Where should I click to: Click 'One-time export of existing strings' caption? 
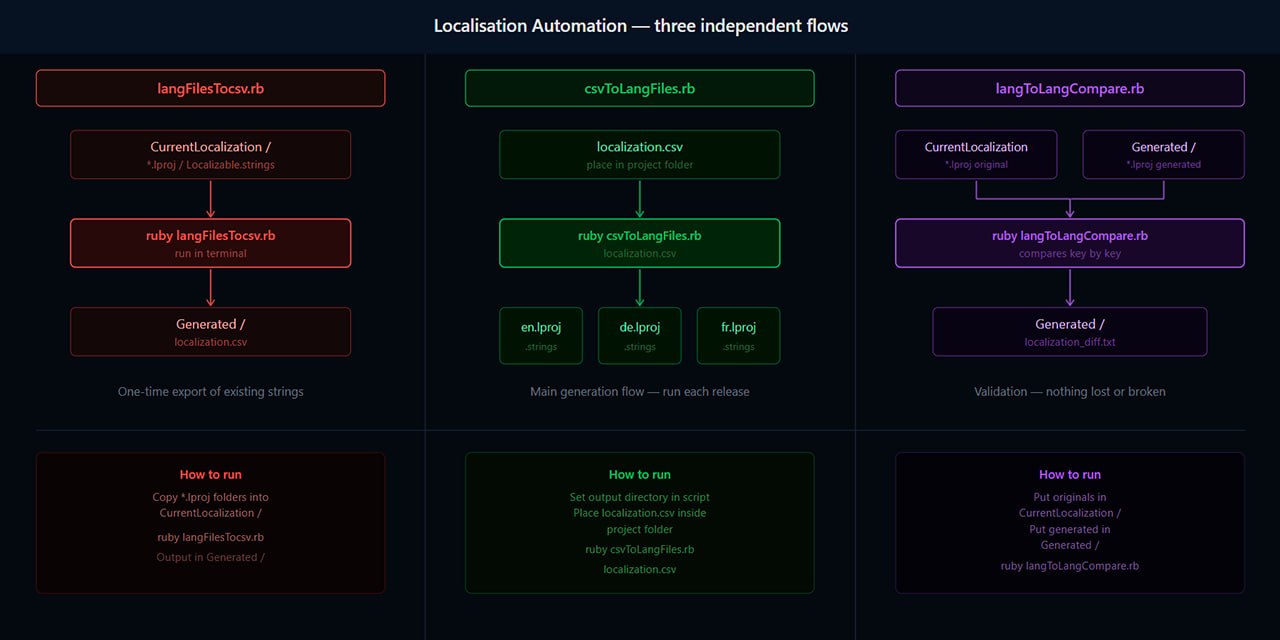[x=210, y=392]
